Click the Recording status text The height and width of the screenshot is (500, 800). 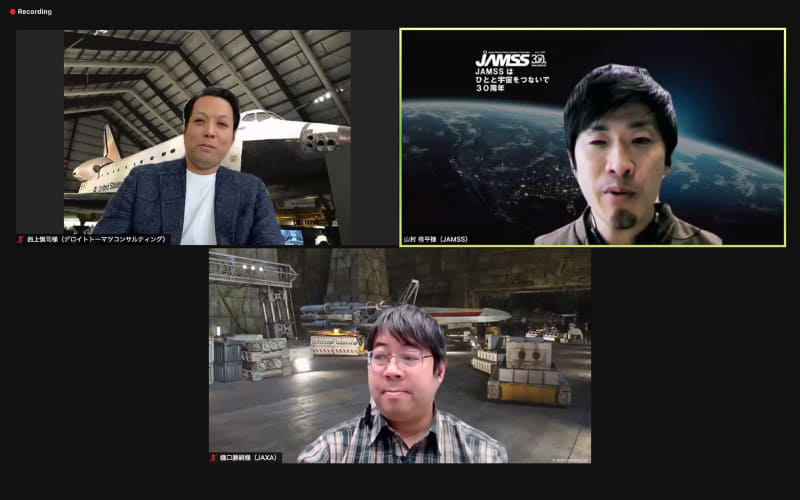(x=35, y=12)
